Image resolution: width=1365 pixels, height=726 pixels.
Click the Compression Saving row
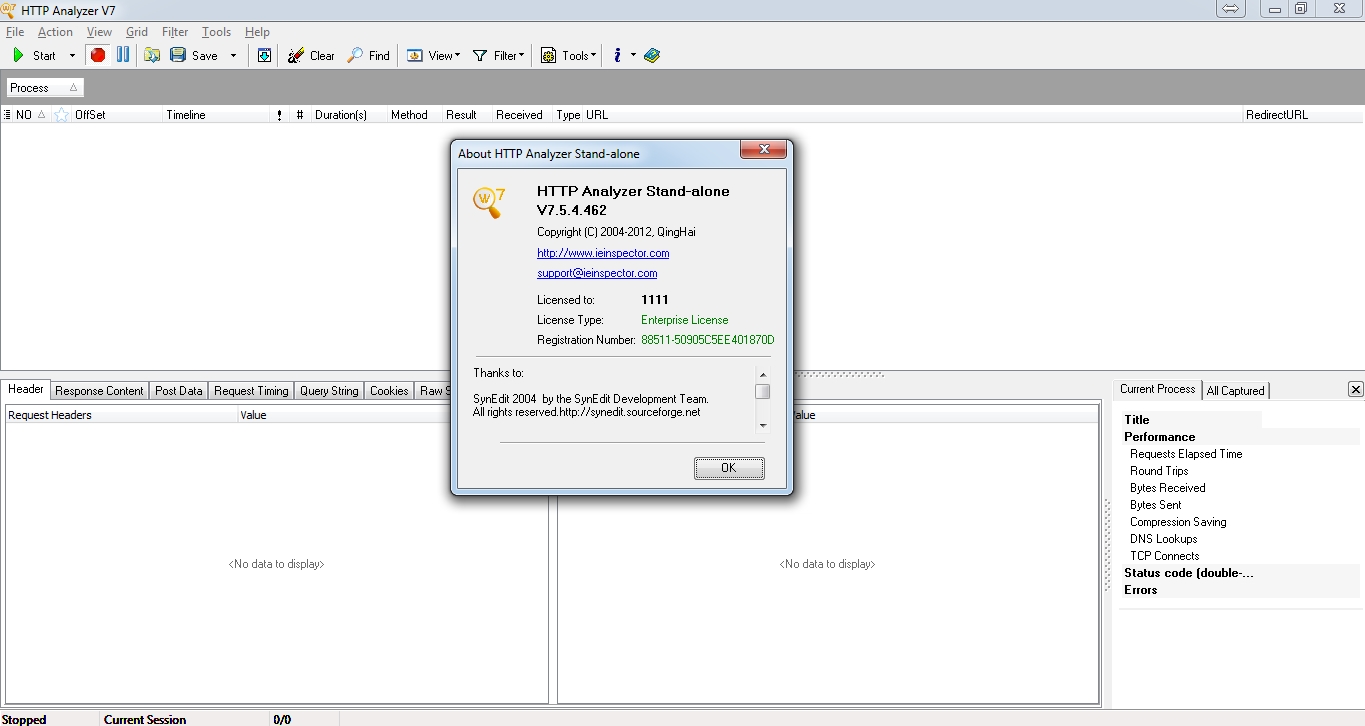(1239, 522)
